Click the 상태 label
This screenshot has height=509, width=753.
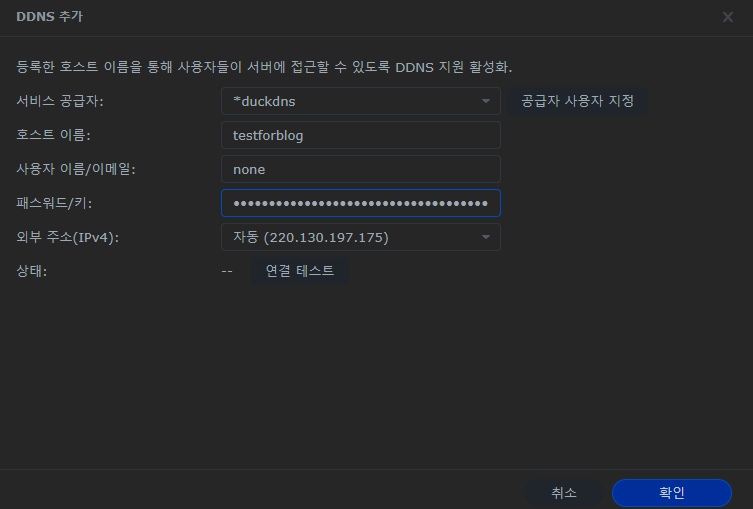coord(32,271)
